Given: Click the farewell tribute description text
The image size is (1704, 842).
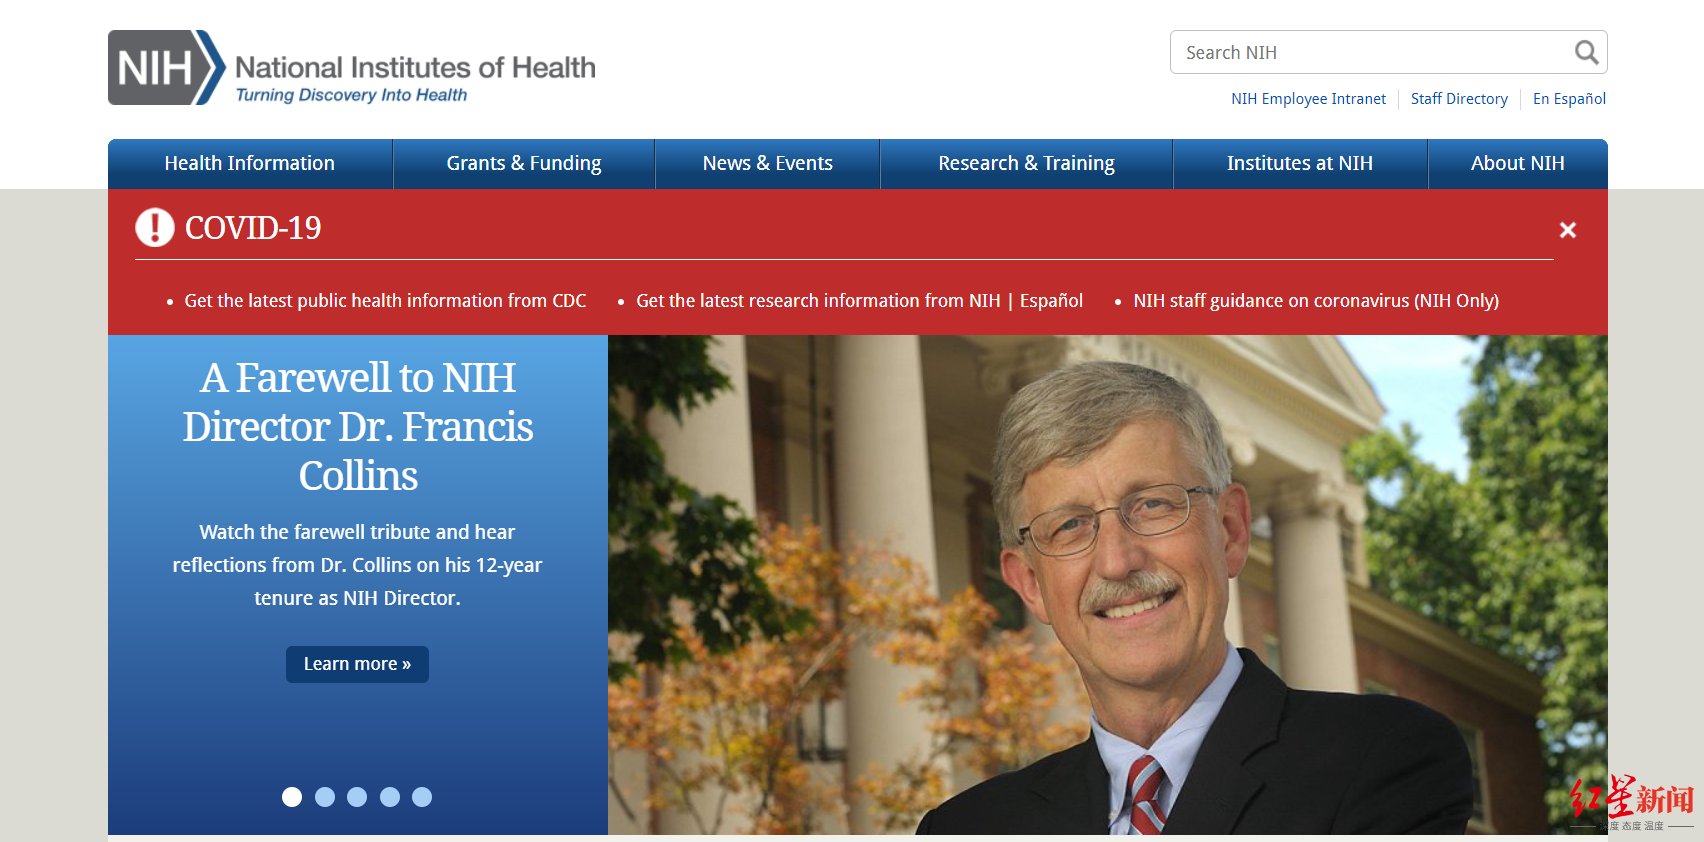Looking at the screenshot, I should point(357,565).
